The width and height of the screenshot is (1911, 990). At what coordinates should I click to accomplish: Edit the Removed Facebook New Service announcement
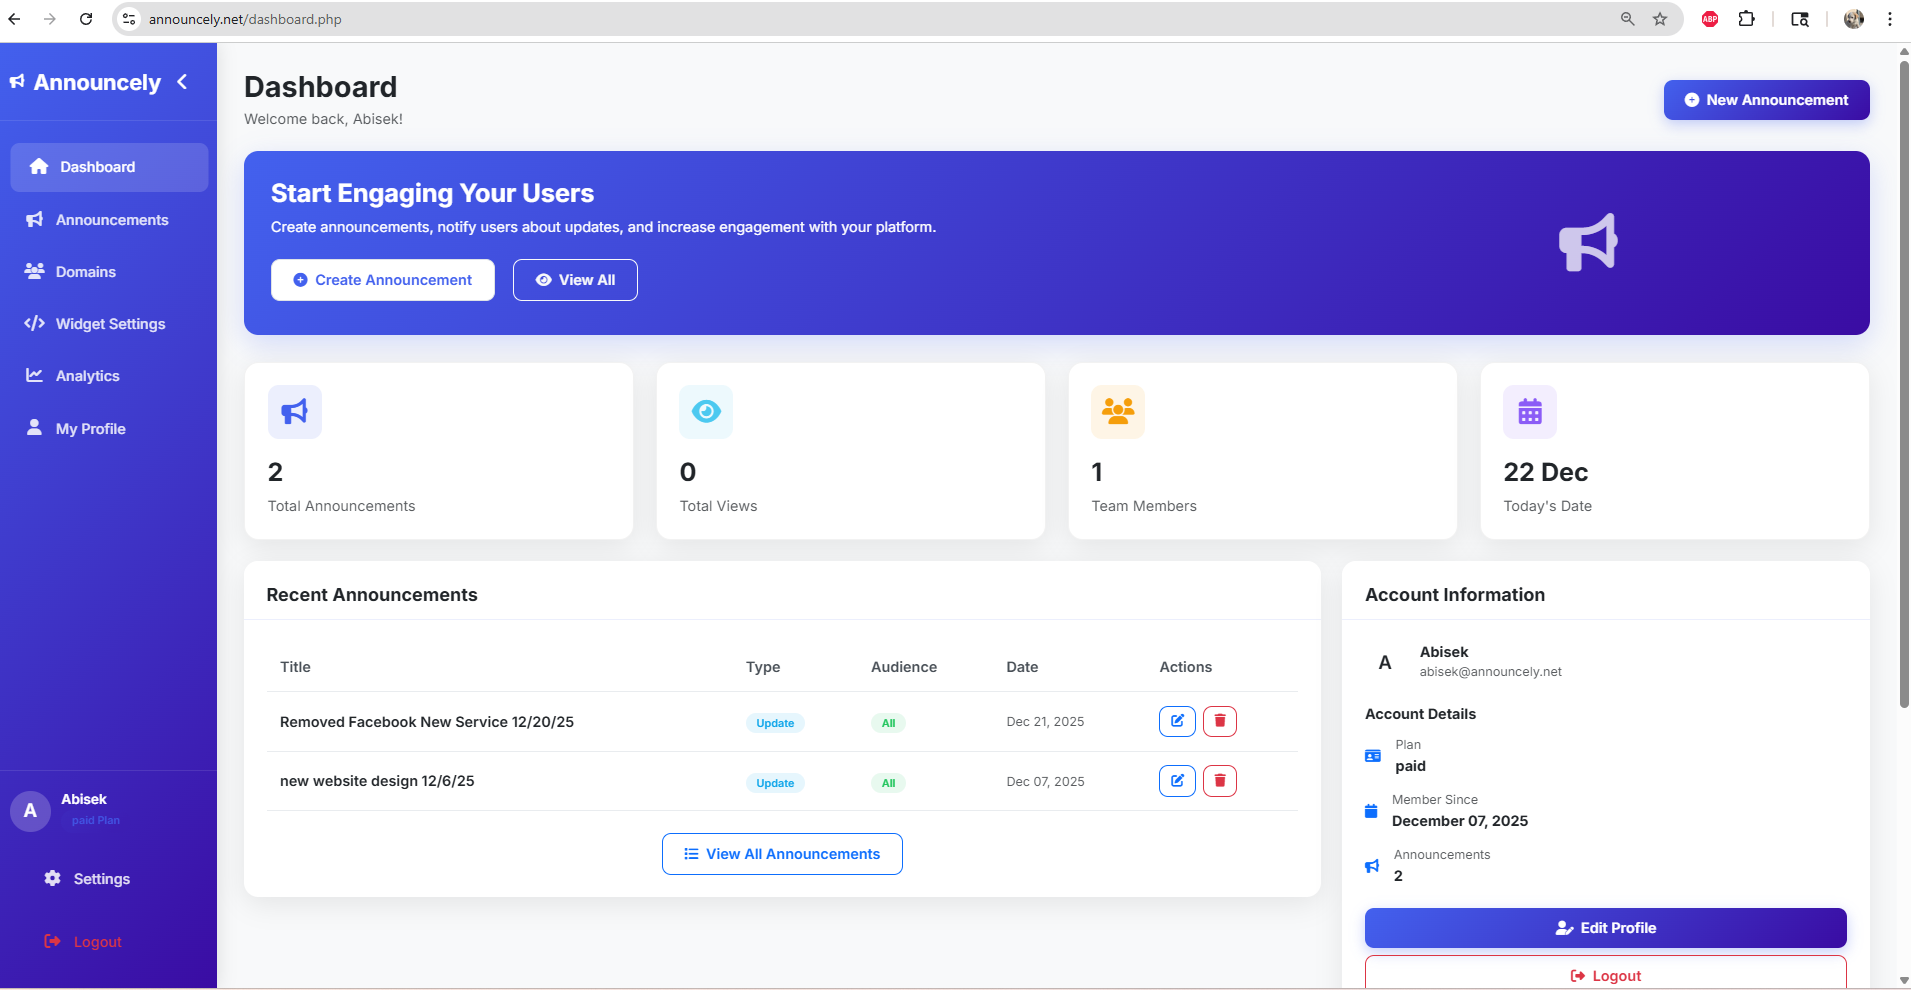[1177, 721]
